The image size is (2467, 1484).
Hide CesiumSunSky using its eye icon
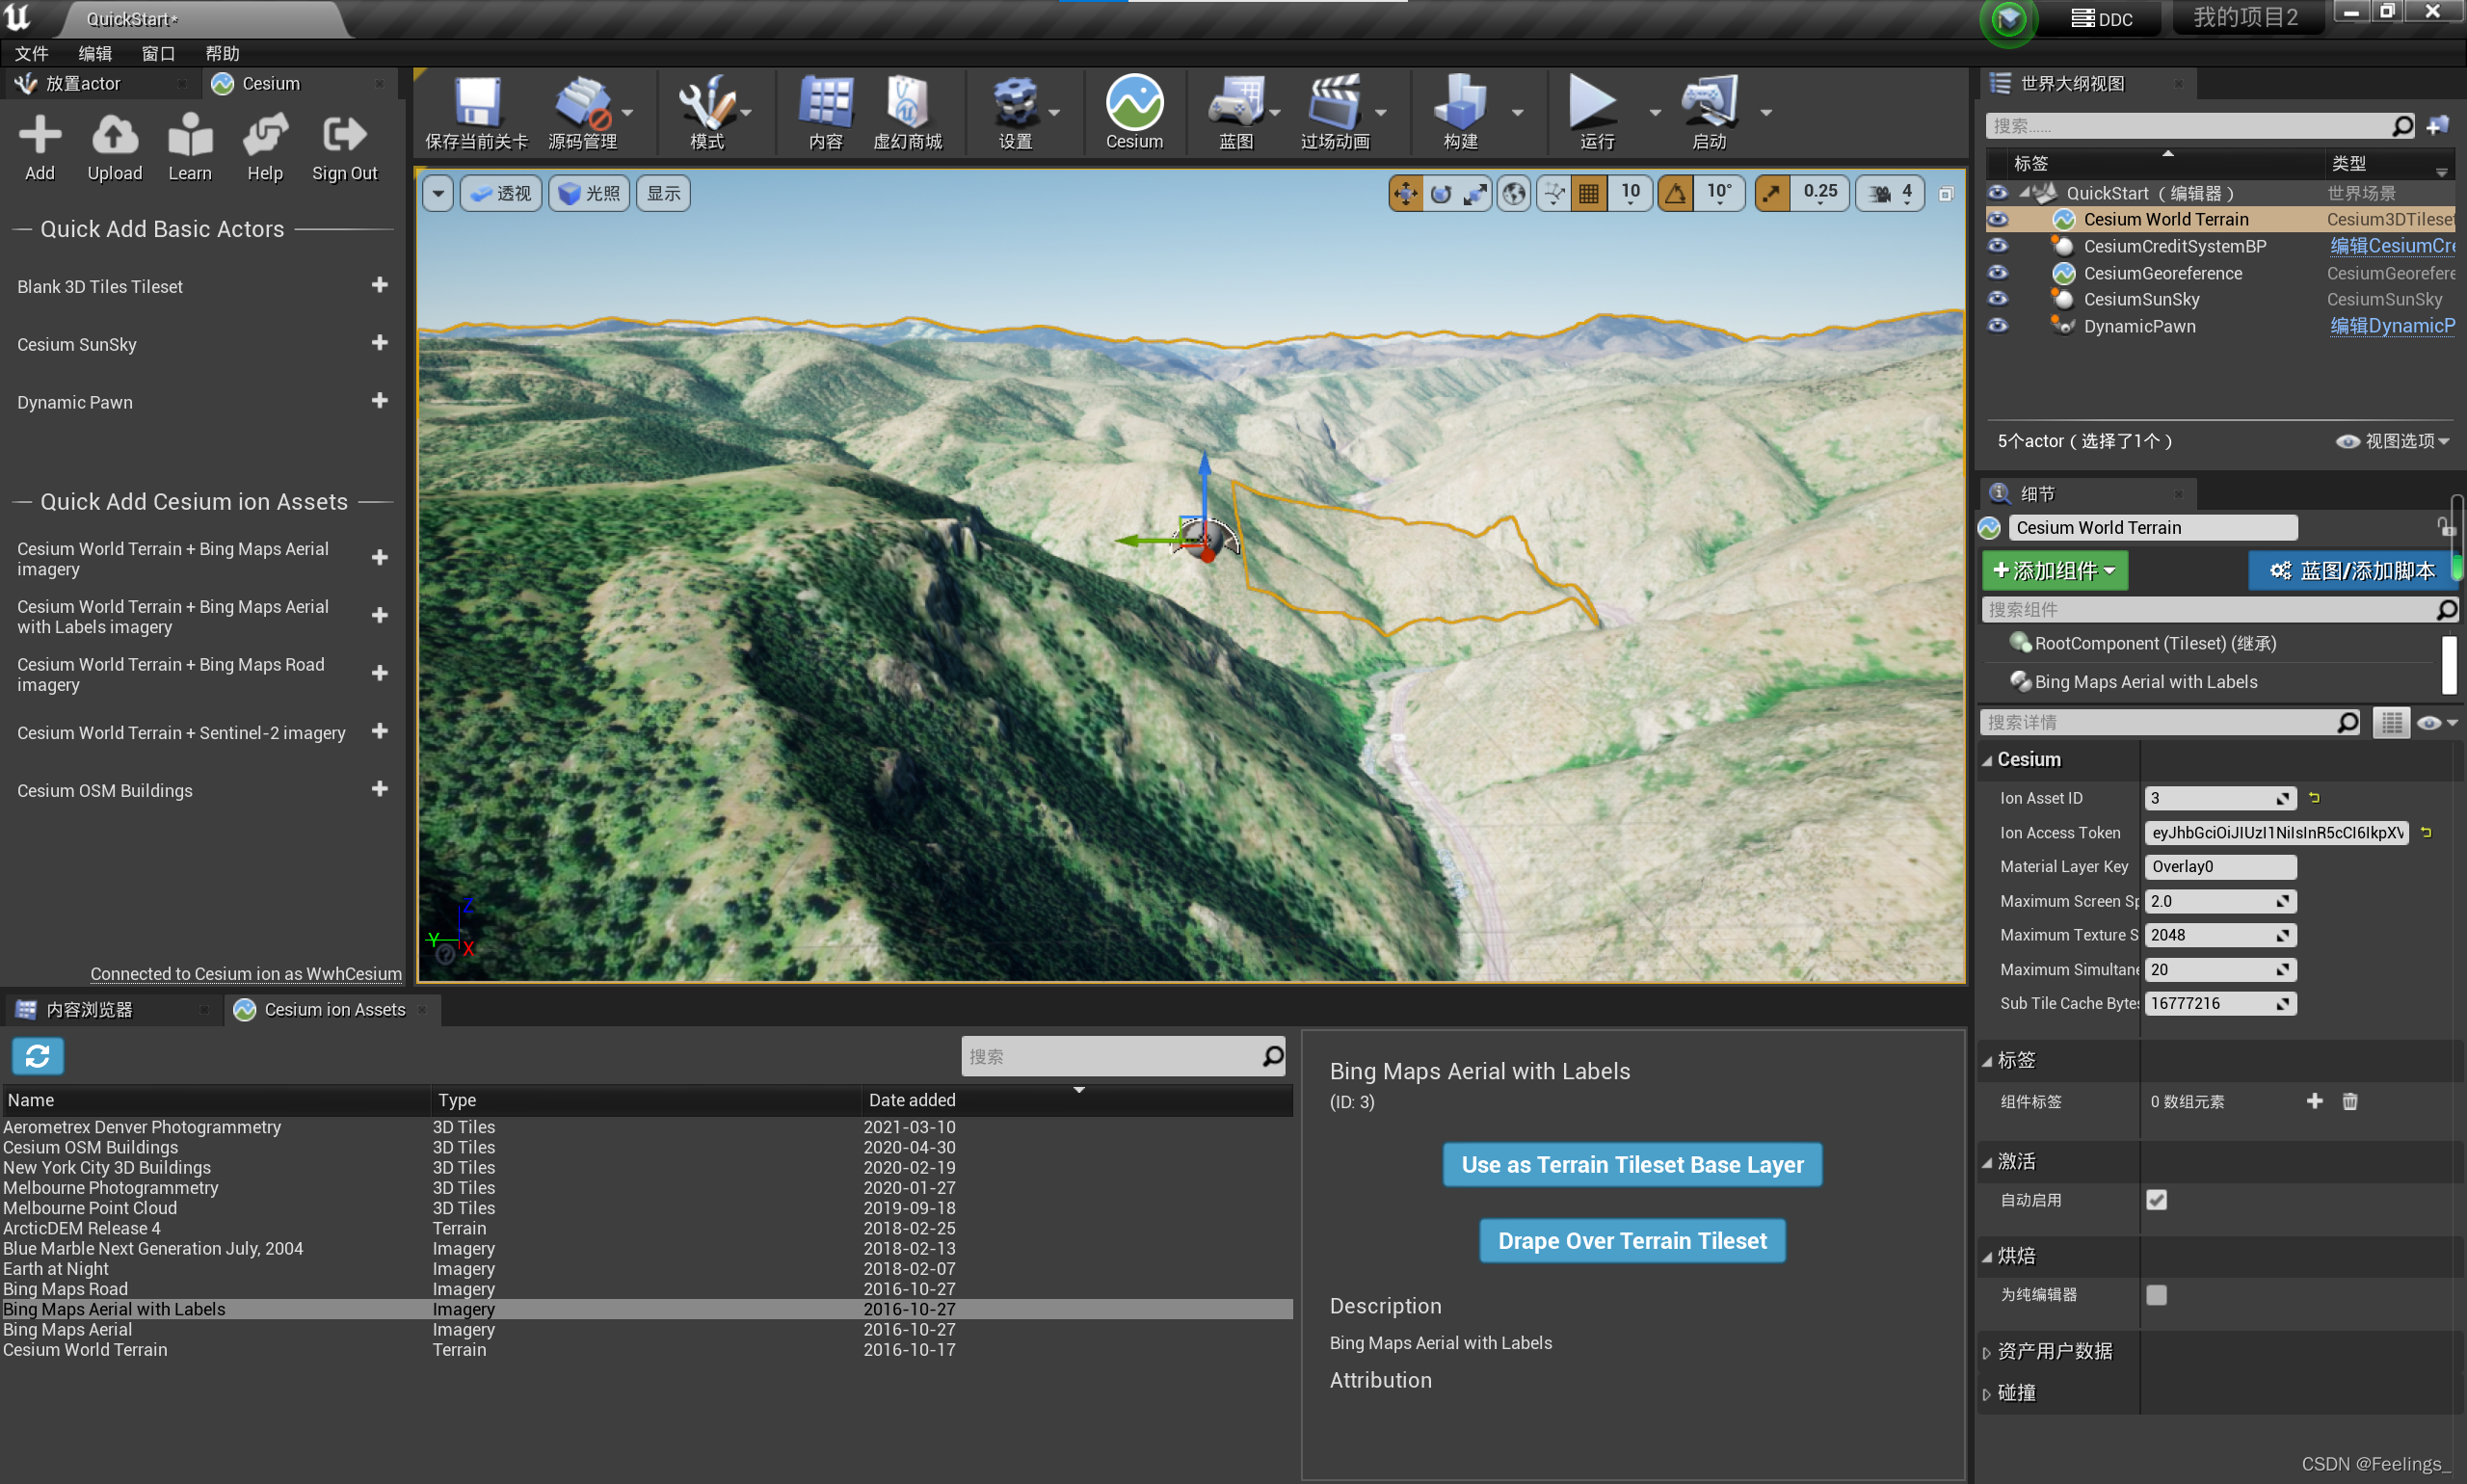pos(1997,299)
